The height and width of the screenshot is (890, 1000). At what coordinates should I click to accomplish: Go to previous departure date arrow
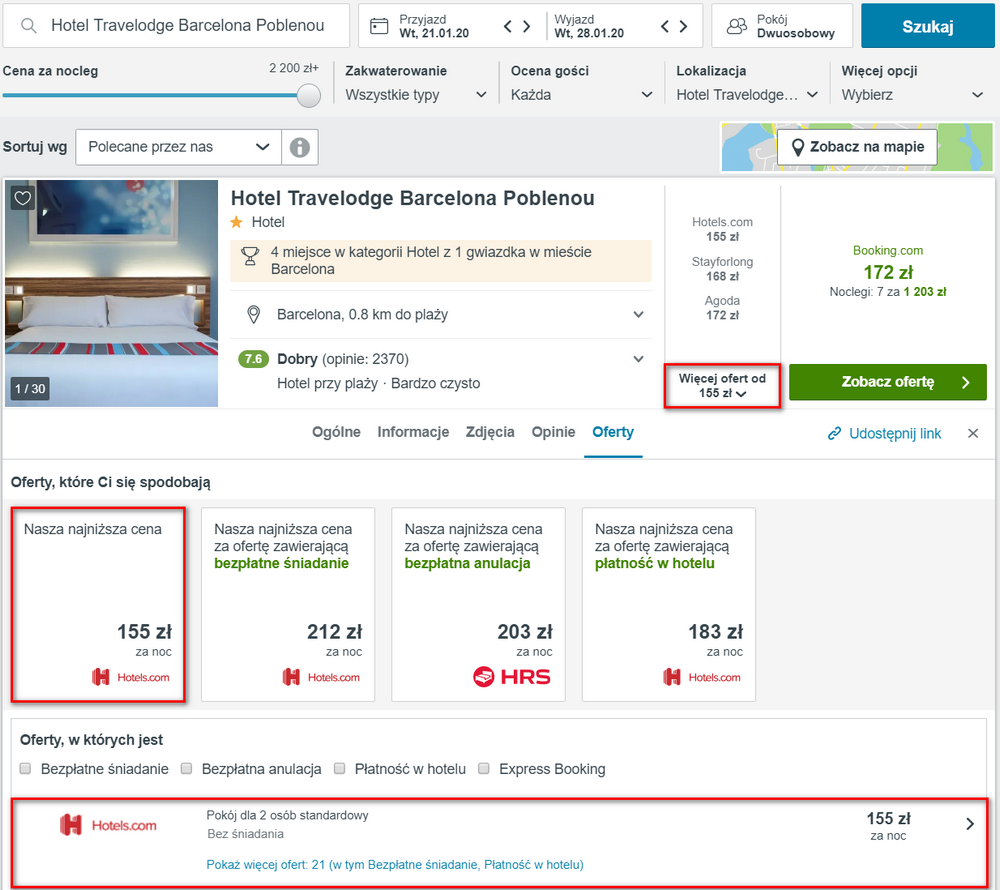tap(665, 26)
